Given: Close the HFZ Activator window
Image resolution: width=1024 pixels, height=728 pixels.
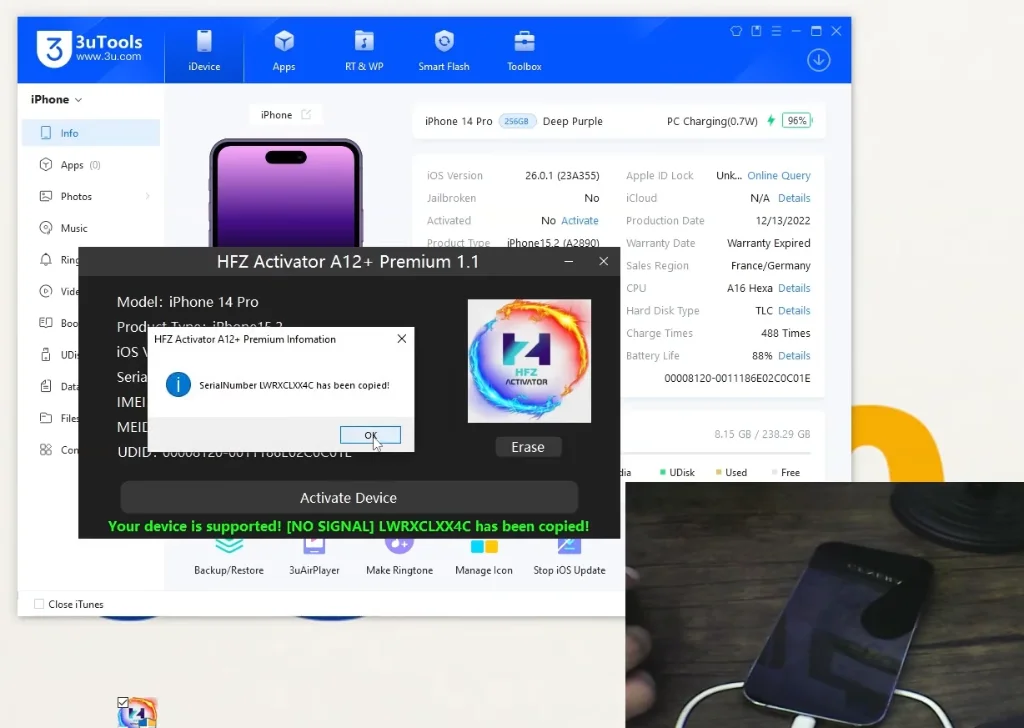Looking at the screenshot, I should point(603,261).
